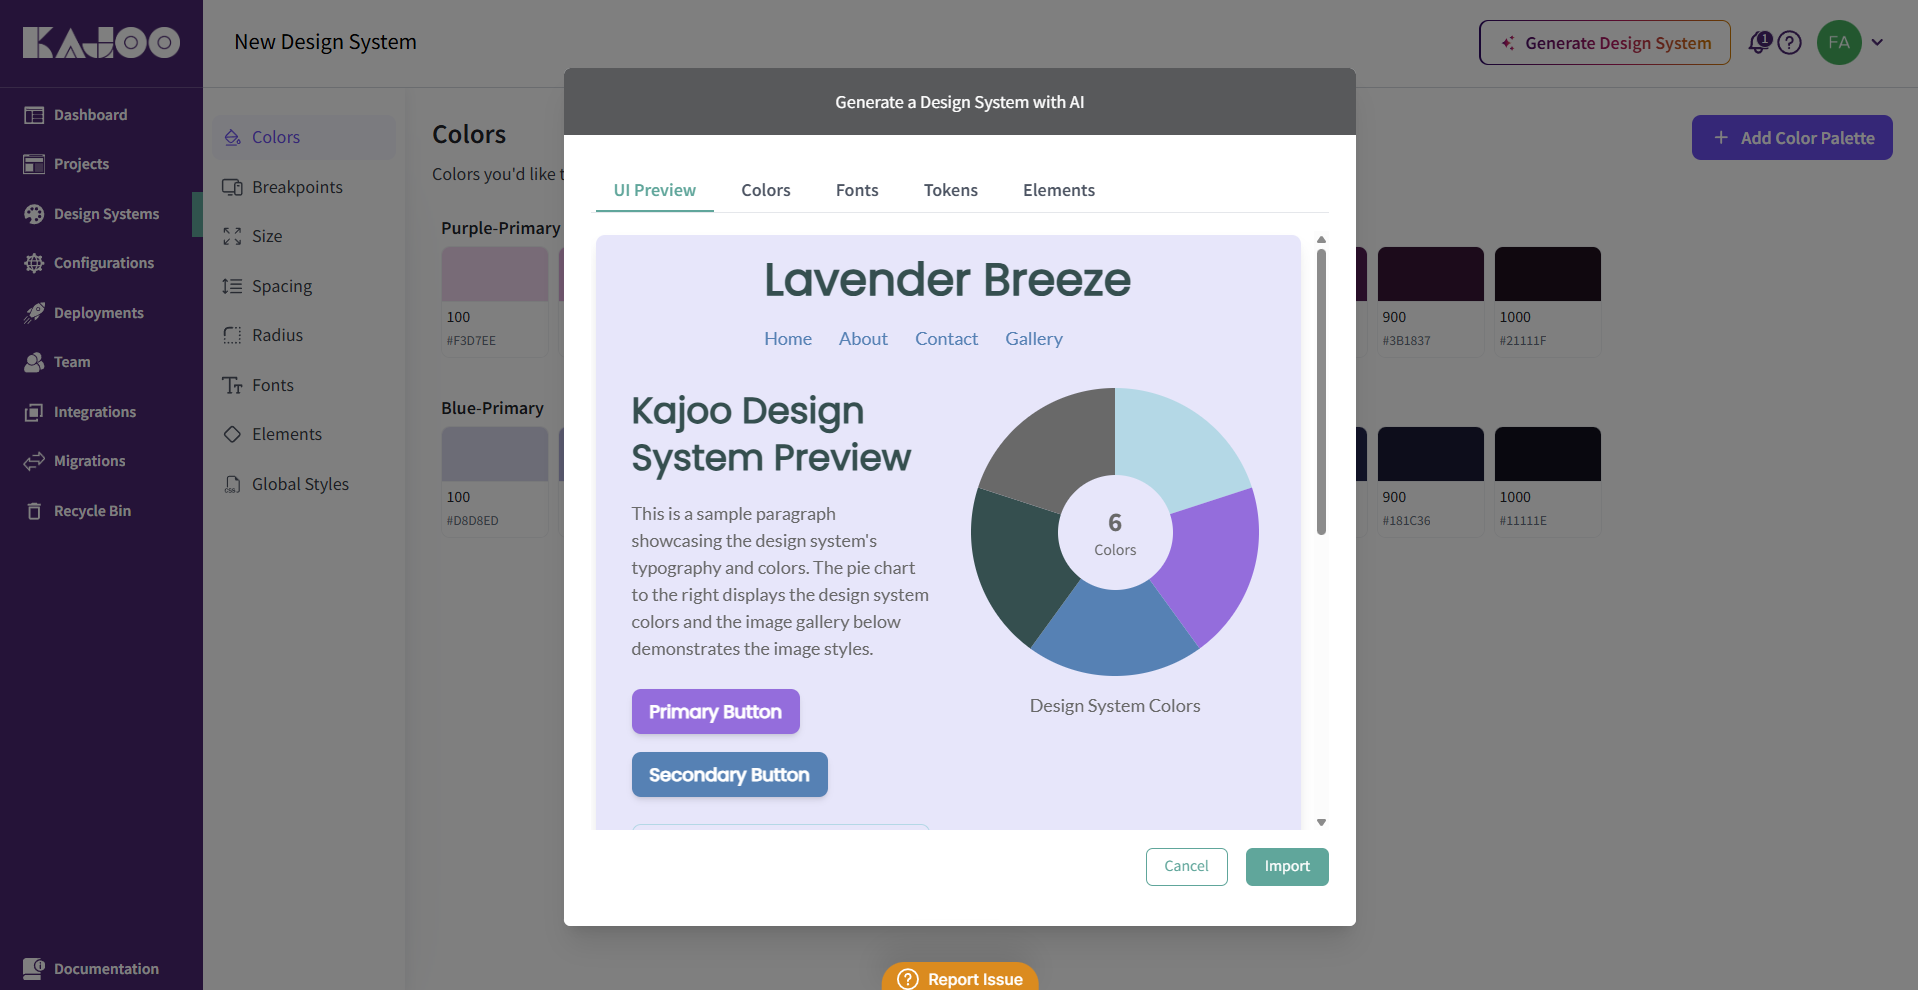Viewport: 1918px width, 990px height.
Task: Click the Lavender Breeze heading
Action: 948,280
